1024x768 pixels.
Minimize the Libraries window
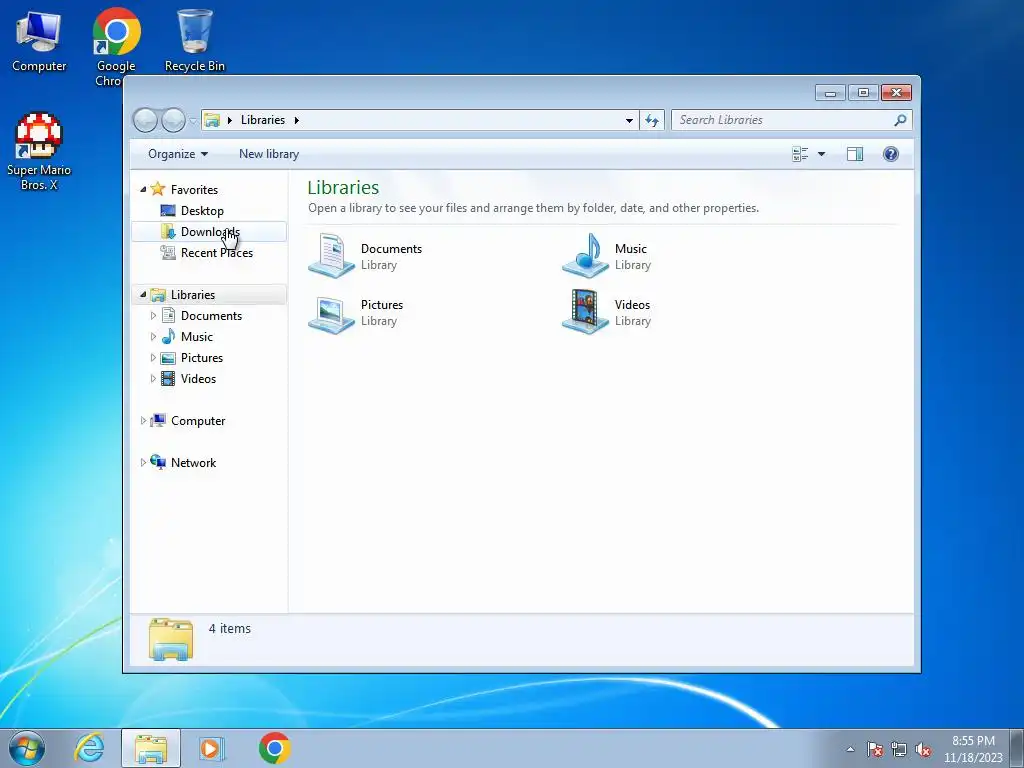830,93
